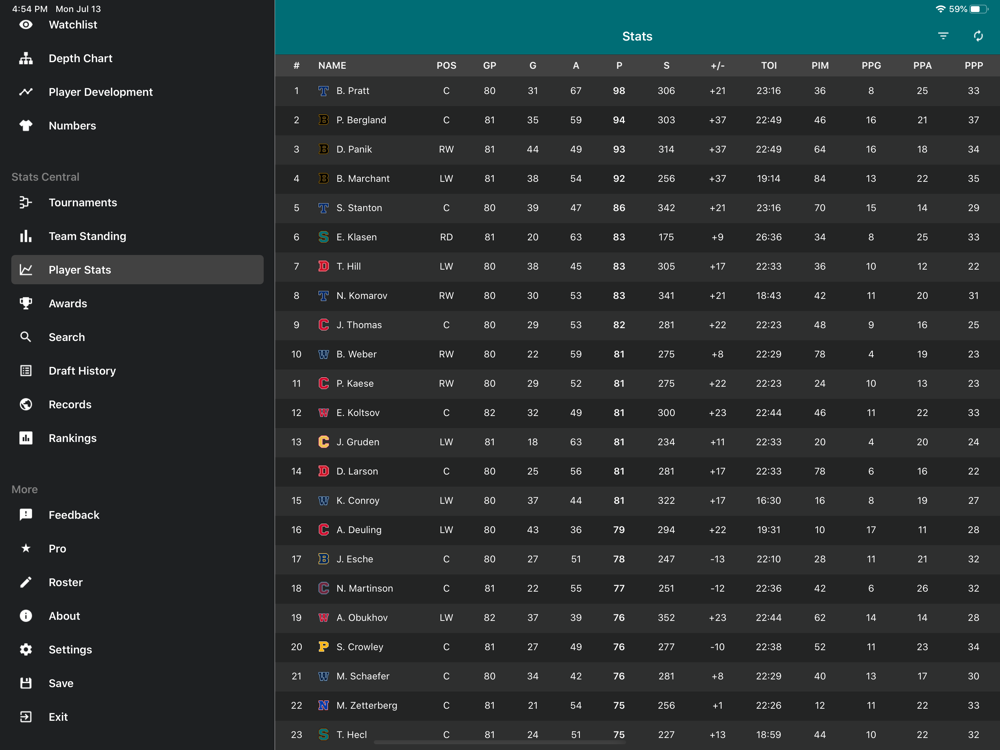Viewport: 1000px width, 750px height.
Task: Sort table by the P column header
Action: (619, 66)
